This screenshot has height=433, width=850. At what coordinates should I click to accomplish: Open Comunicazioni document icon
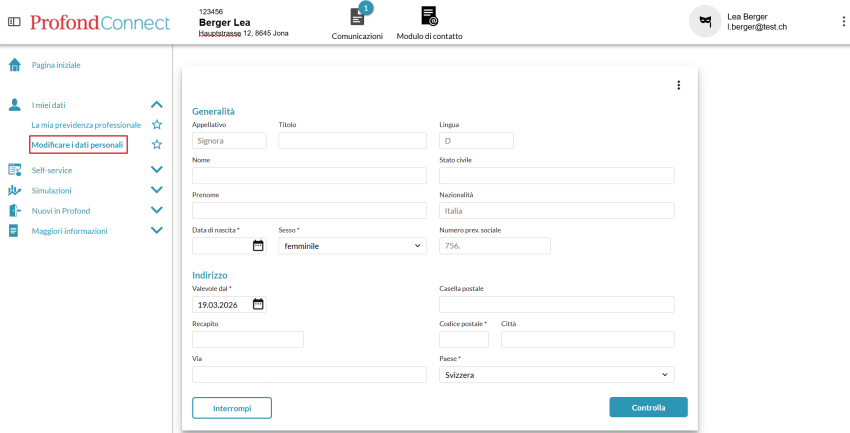(357, 17)
